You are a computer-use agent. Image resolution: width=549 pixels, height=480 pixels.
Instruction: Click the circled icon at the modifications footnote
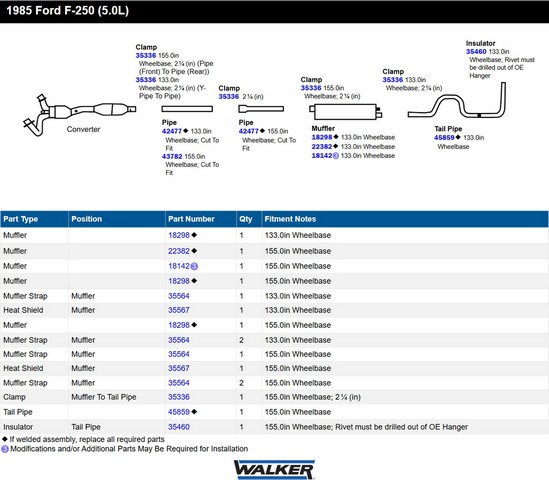pyautogui.click(x=5, y=449)
